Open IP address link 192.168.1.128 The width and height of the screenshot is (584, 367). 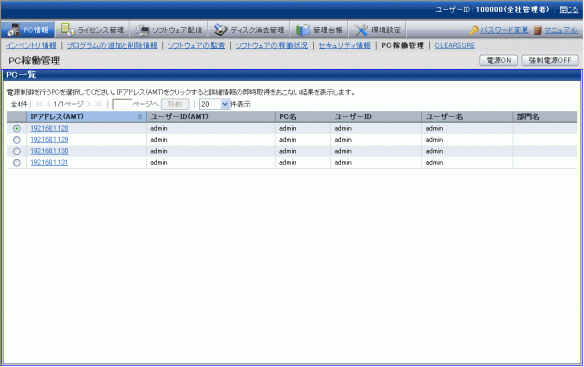[x=49, y=128]
